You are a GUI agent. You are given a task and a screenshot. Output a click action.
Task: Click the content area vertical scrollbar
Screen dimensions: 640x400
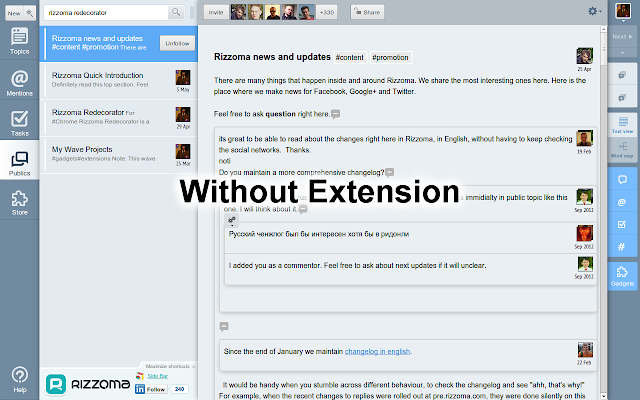pos(603,212)
